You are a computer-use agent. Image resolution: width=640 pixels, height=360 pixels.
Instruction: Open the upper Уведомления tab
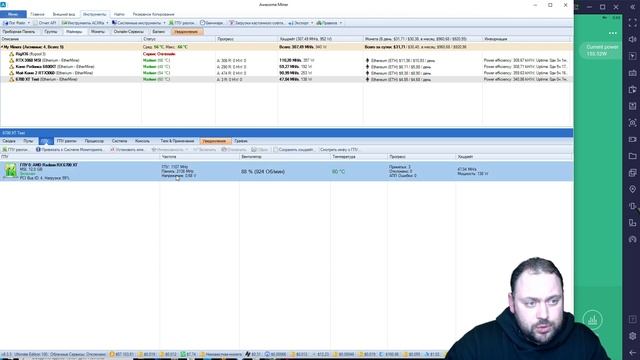pyautogui.click(x=186, y=31)
